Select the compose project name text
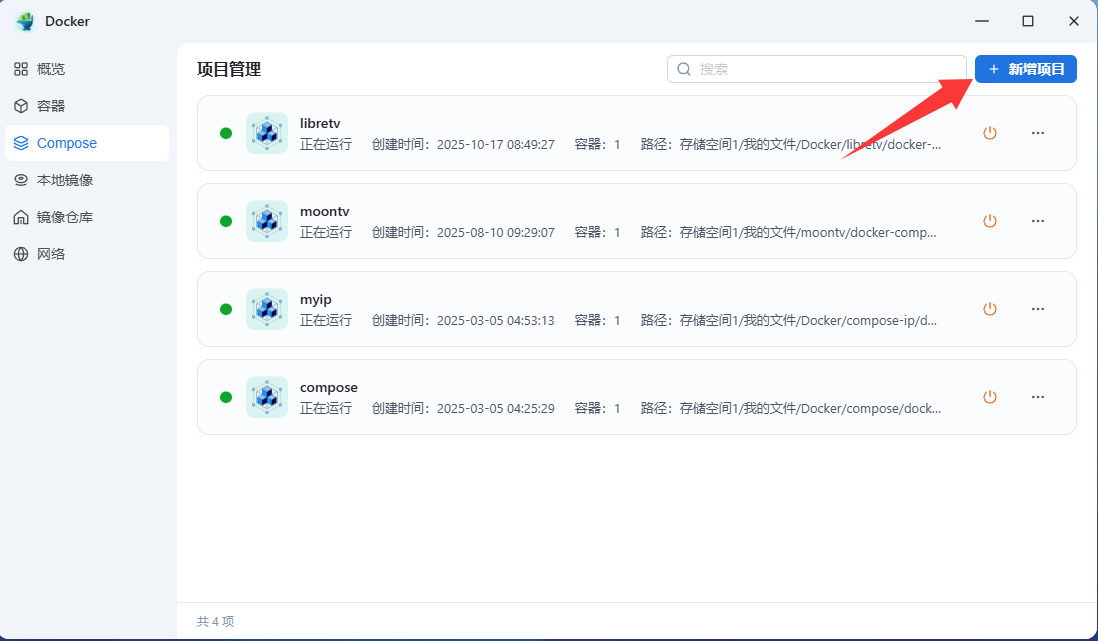1098x641 pixels. (328, 387)
